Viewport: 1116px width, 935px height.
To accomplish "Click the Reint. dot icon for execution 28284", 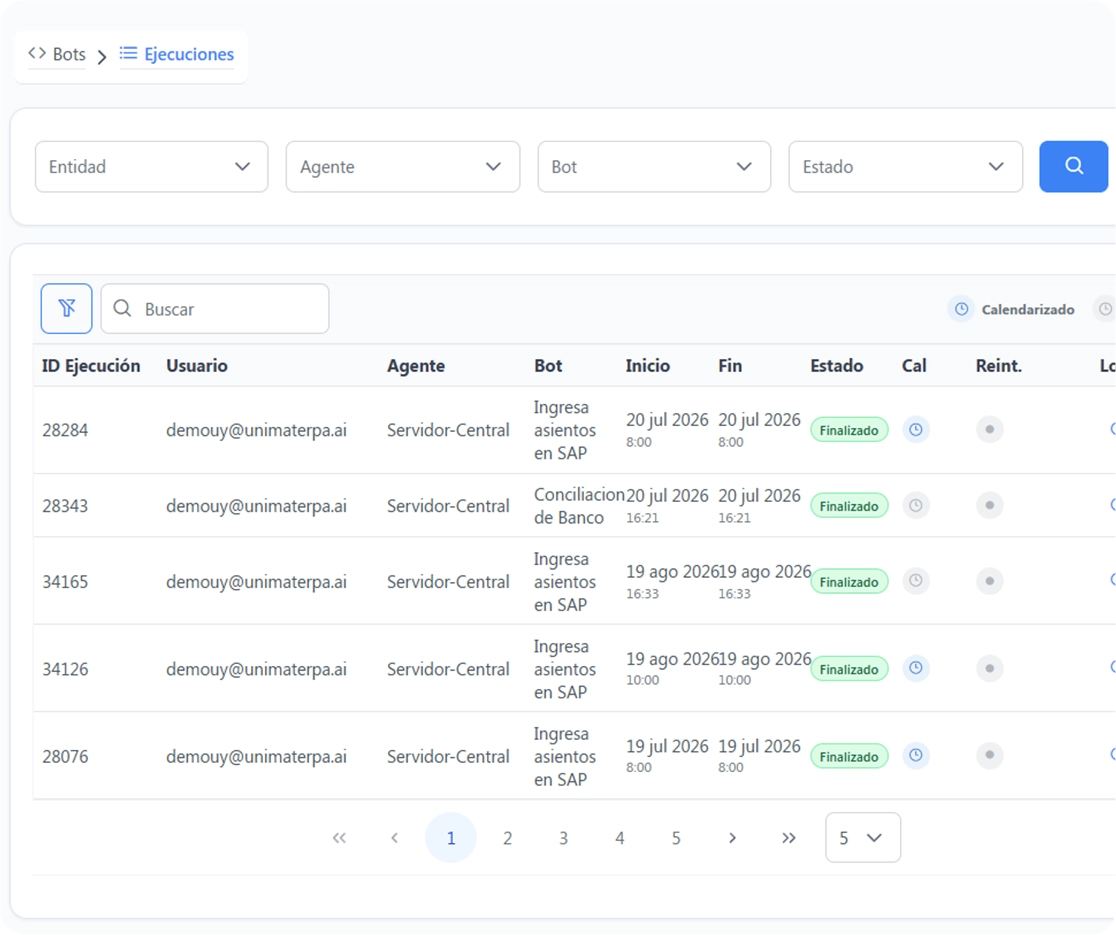I will 989,430.
